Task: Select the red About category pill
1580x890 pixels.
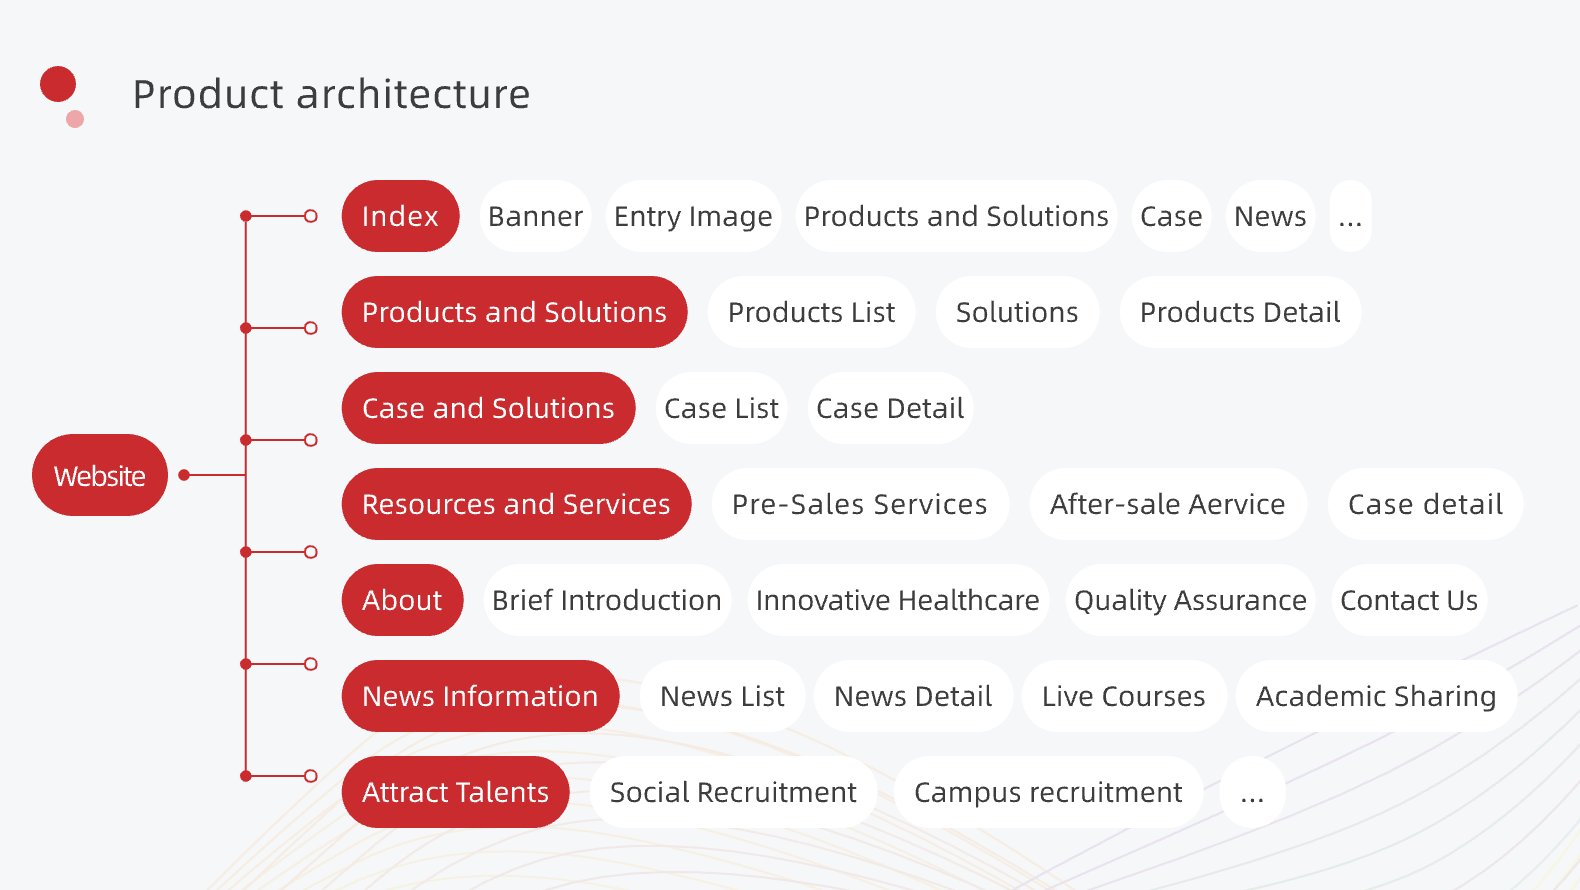Action: pos(402,600)
